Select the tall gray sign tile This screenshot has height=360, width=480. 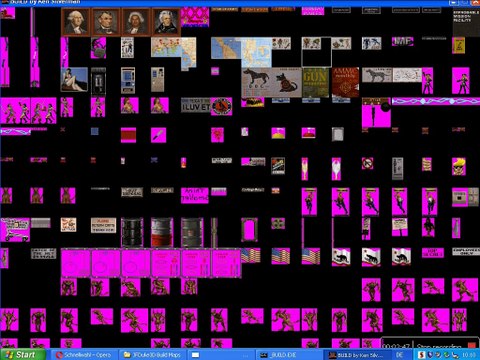[397, 169]
